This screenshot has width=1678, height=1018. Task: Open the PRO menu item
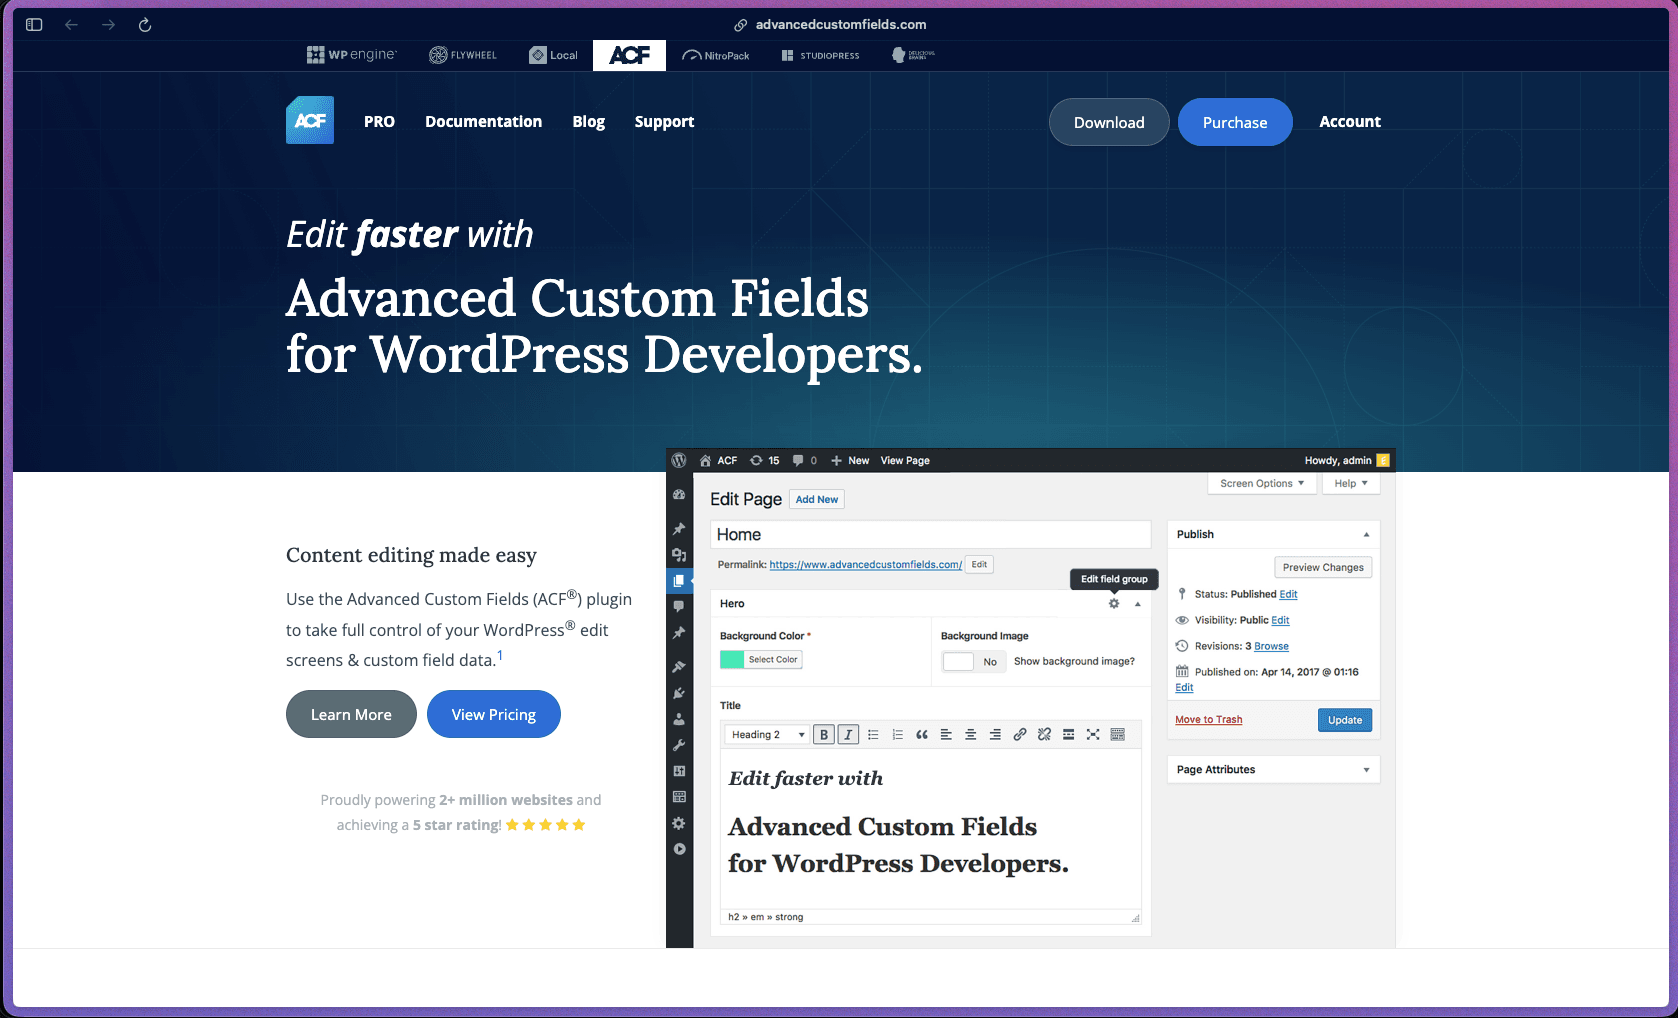(379, 121)
